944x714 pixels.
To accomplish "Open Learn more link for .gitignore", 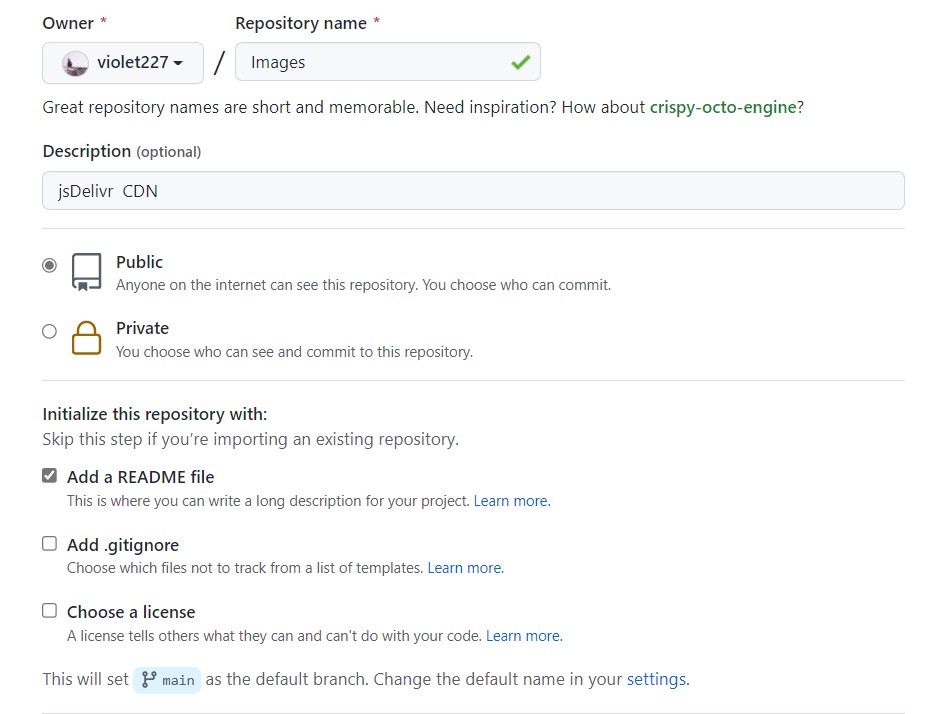I will [x=465, y=568].
